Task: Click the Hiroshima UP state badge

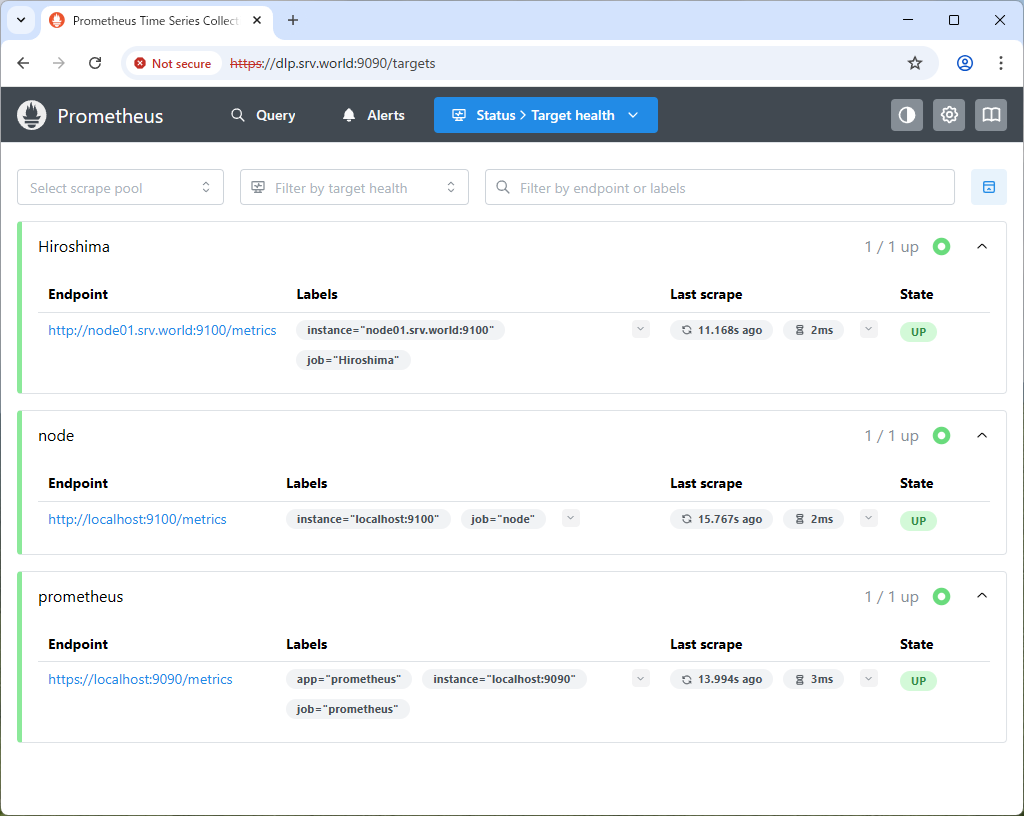Action: [x=918, y=332]
